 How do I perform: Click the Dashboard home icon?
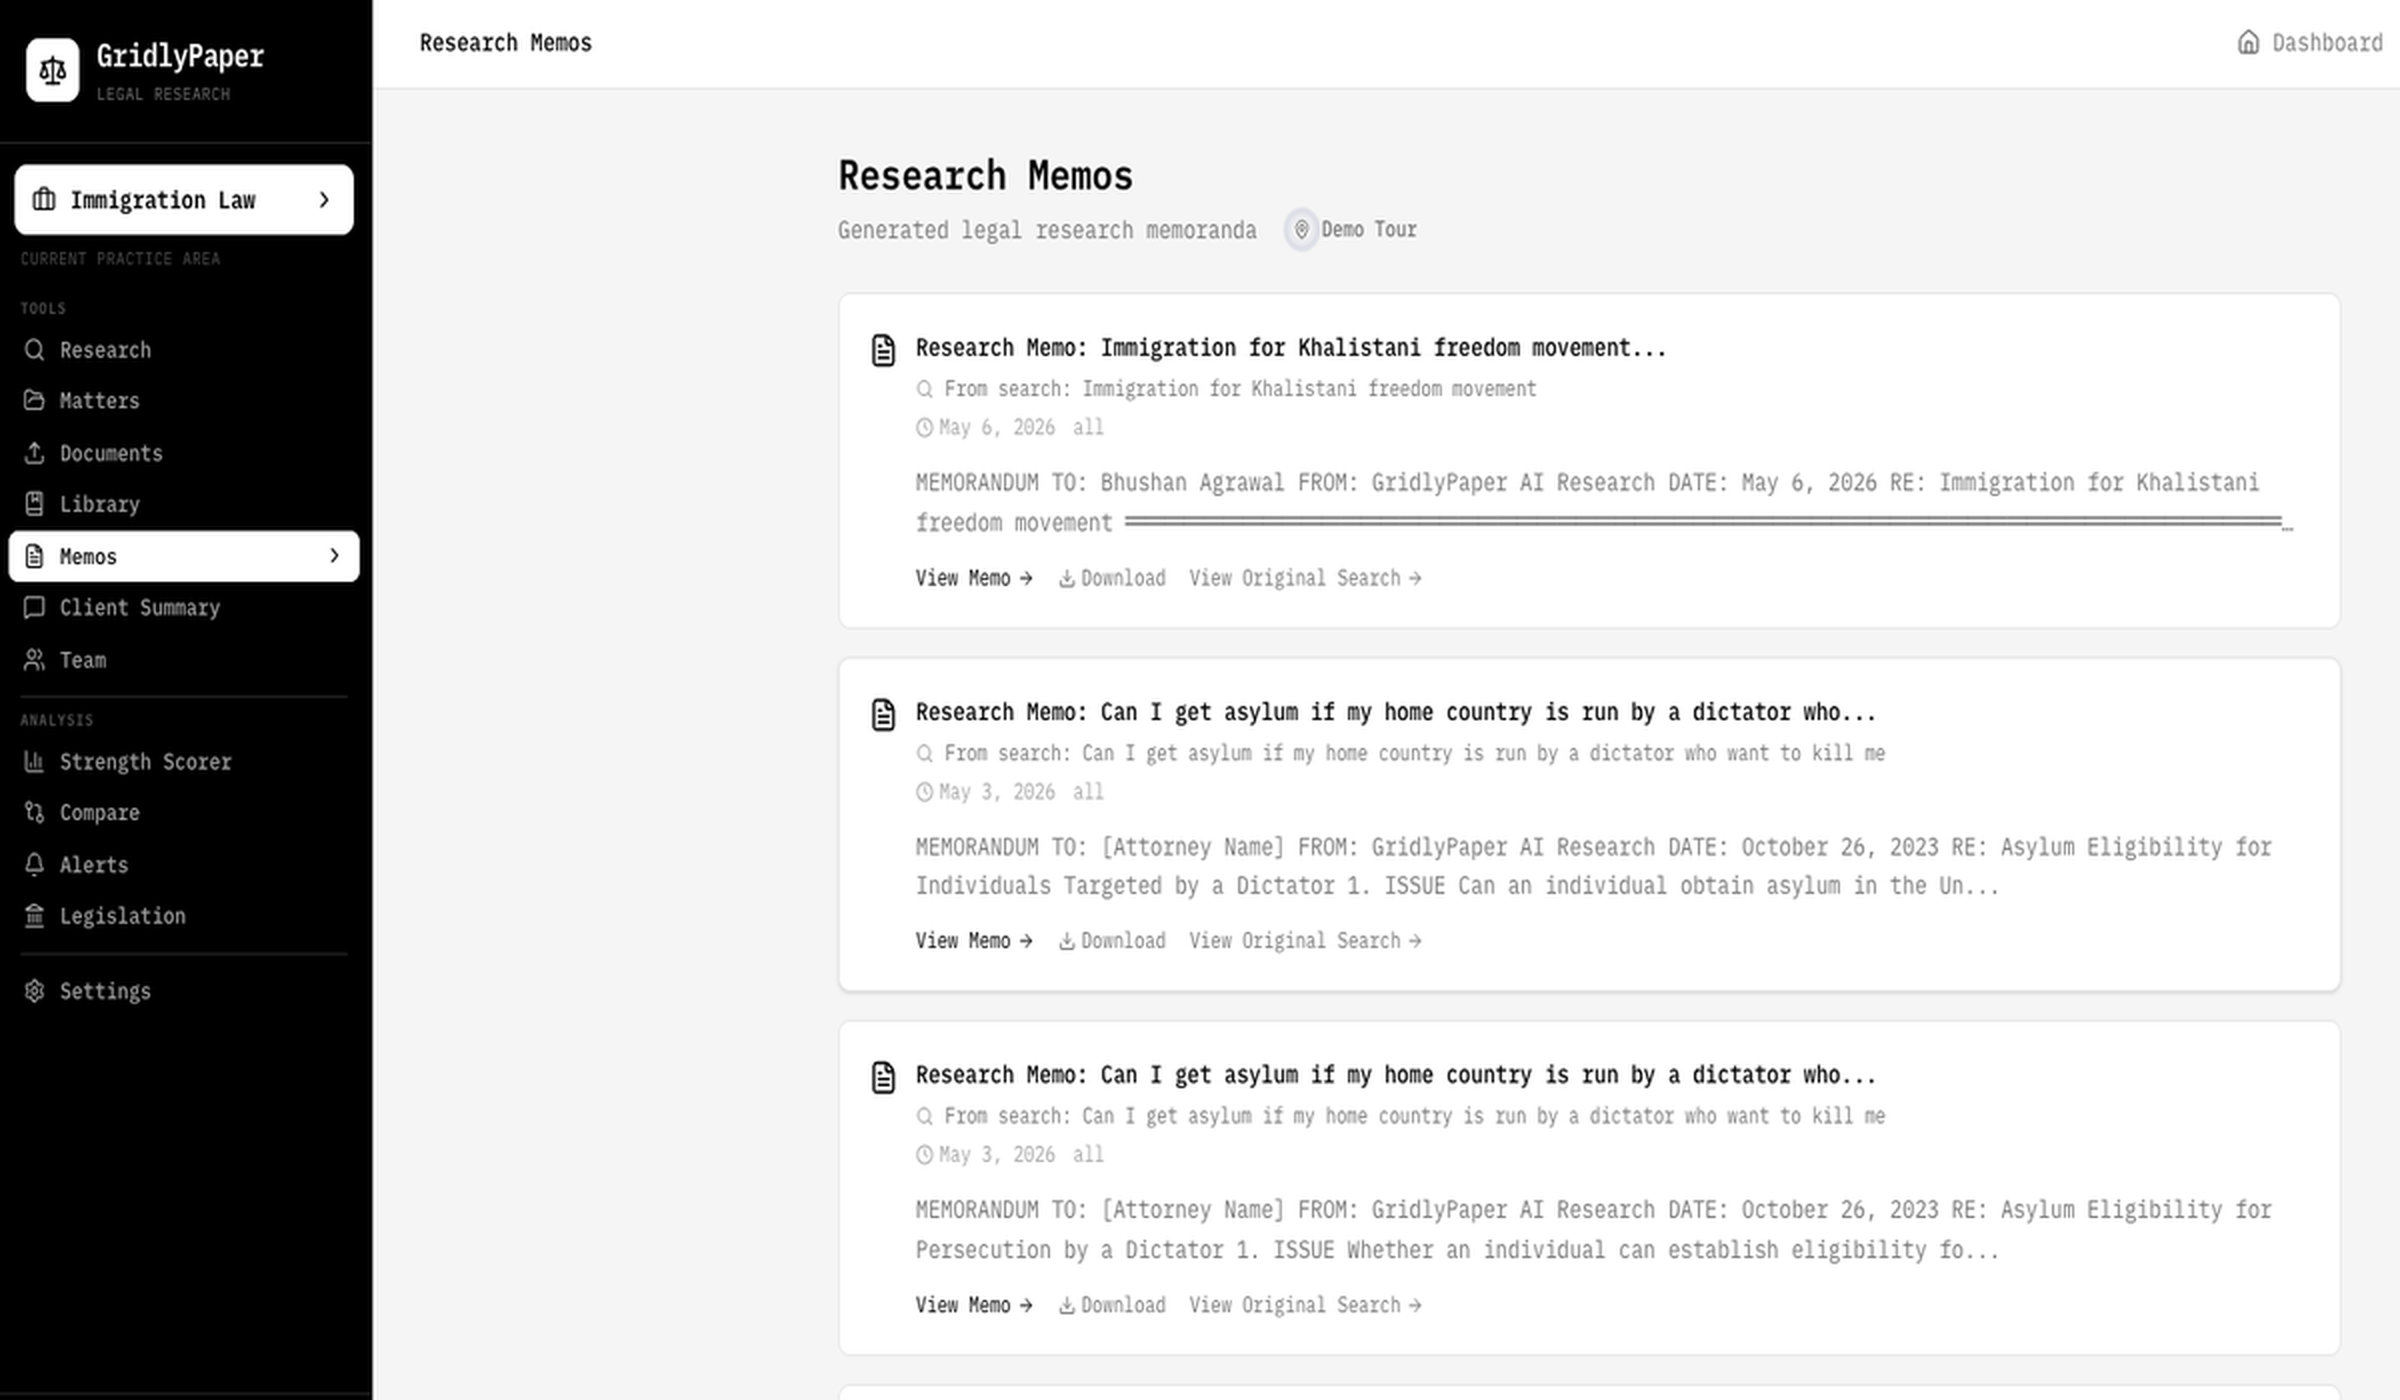pos(2248,42)
